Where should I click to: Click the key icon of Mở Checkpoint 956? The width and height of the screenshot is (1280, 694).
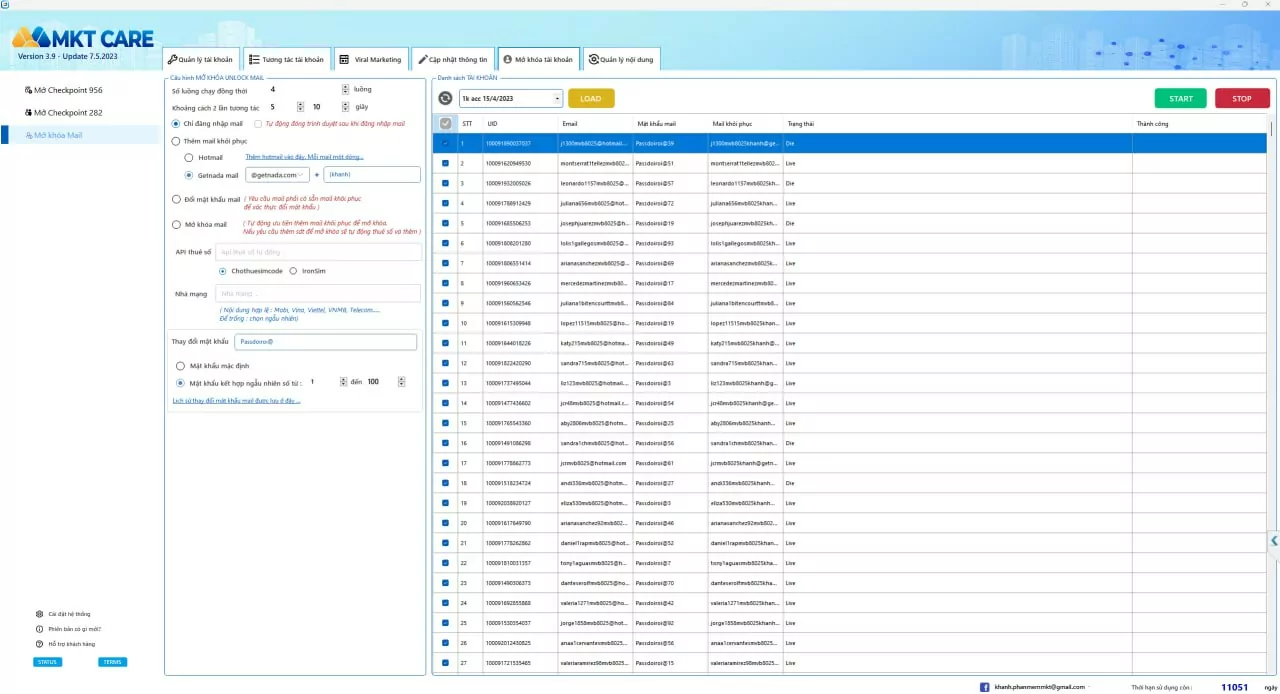[x=28, y=90]
